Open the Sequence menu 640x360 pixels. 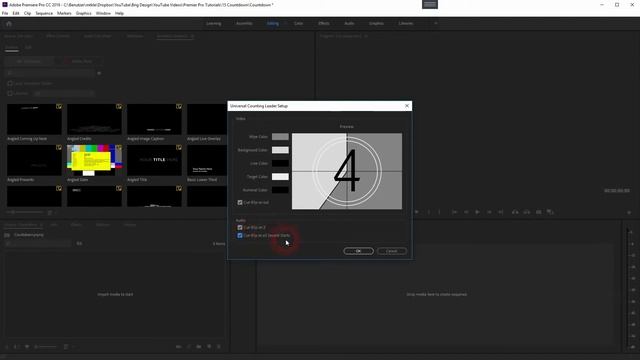coord(44,13)
